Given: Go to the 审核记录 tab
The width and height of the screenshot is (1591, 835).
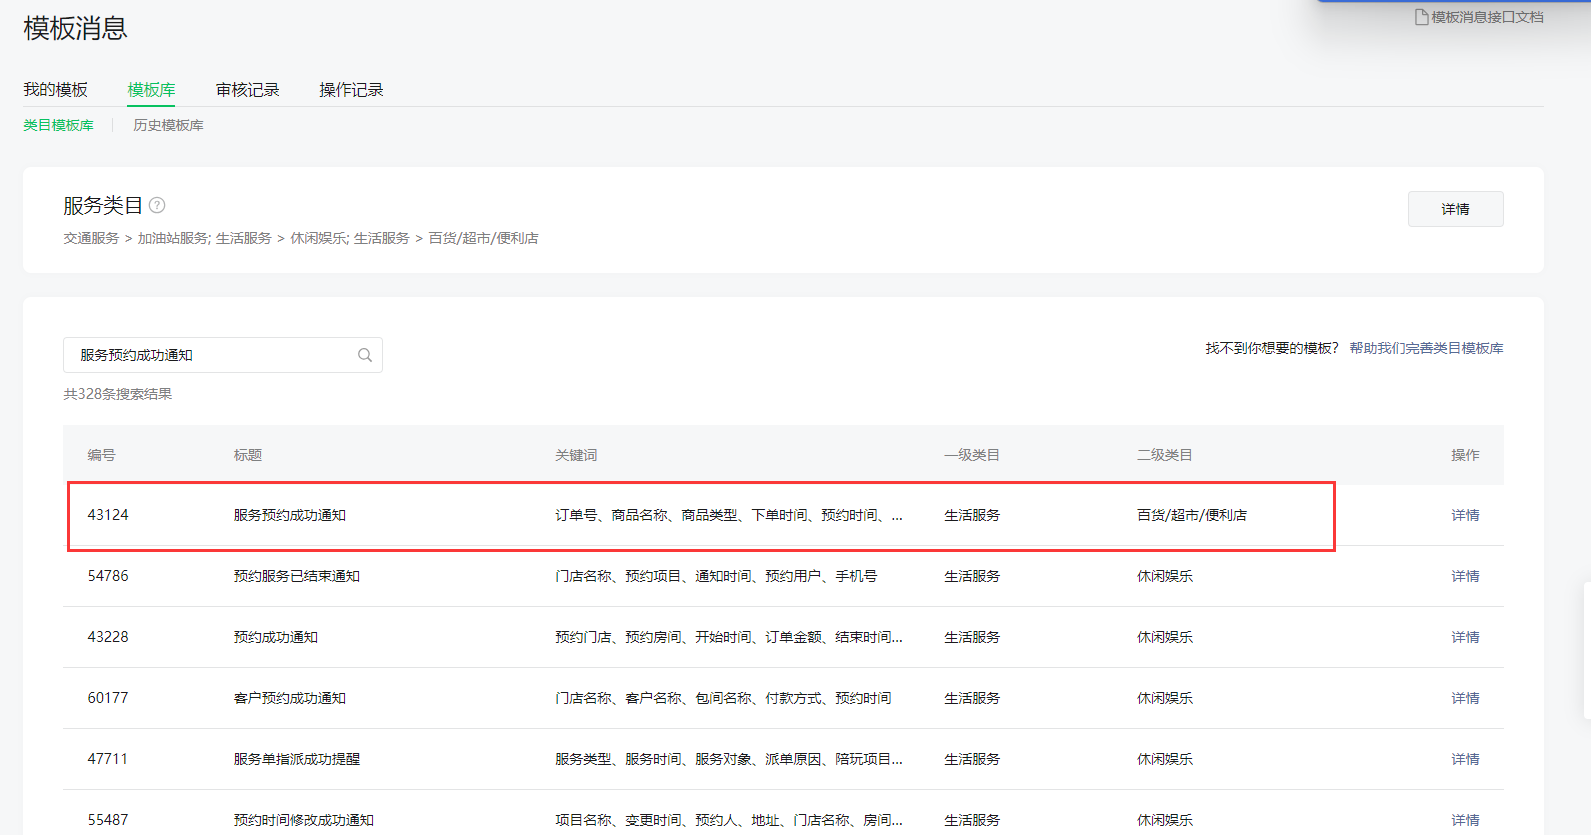Looking at the screenshot, I should pos(247,90).
